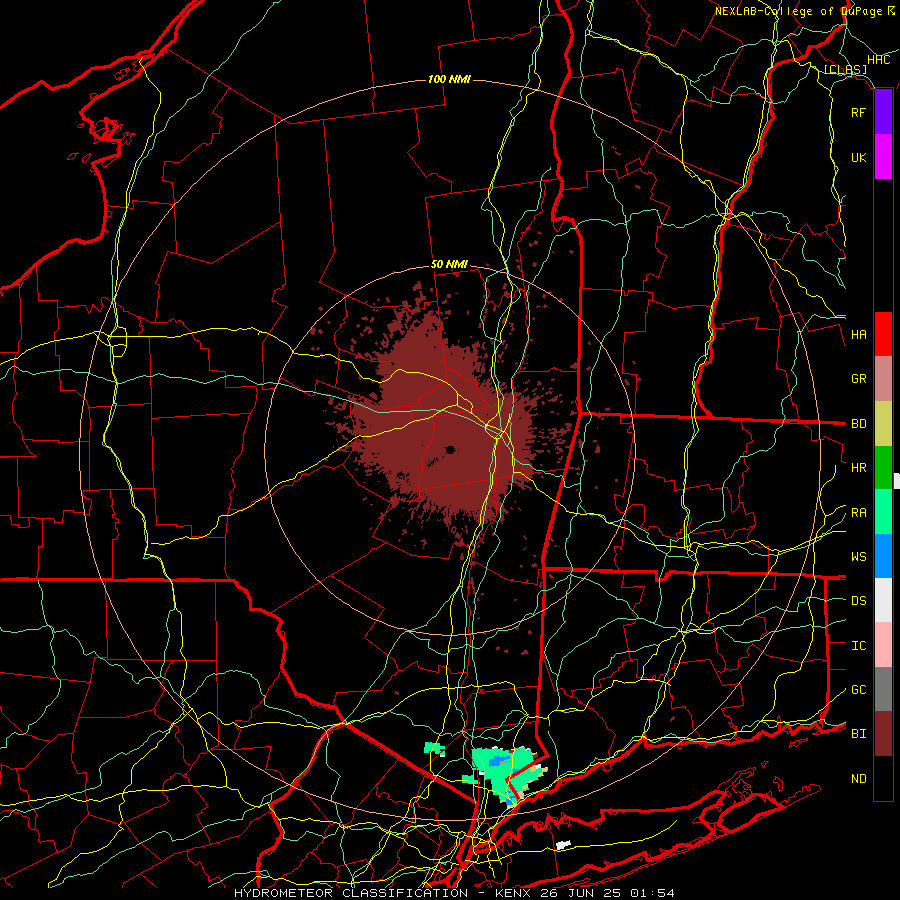This screenshot has width=900, height=900.
Task: Click the BI dark red legend swatch
Action: click(883, 734)
